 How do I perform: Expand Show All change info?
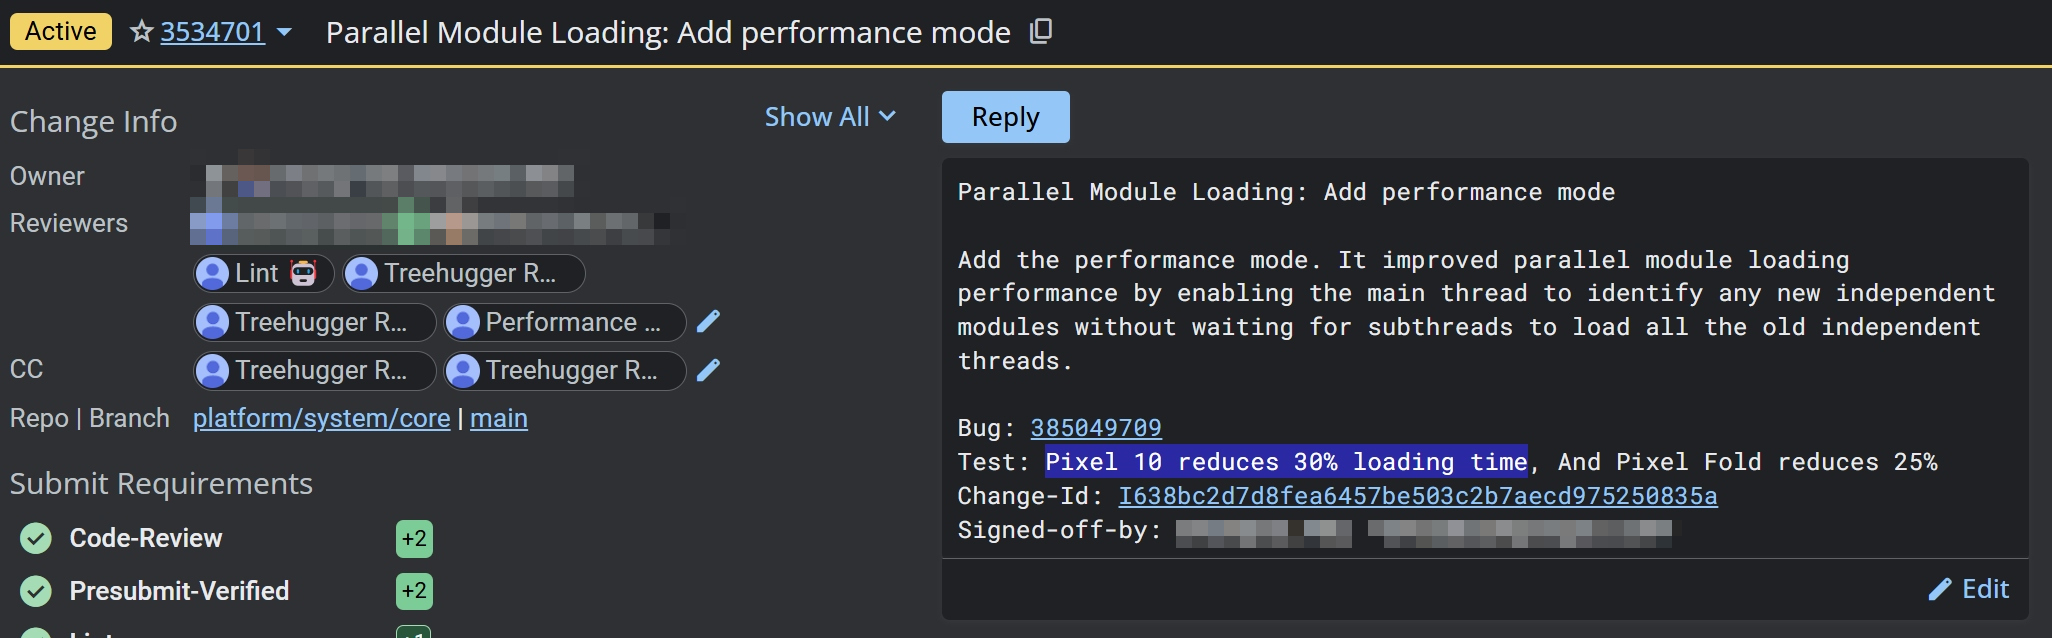(x=829, y=117)
